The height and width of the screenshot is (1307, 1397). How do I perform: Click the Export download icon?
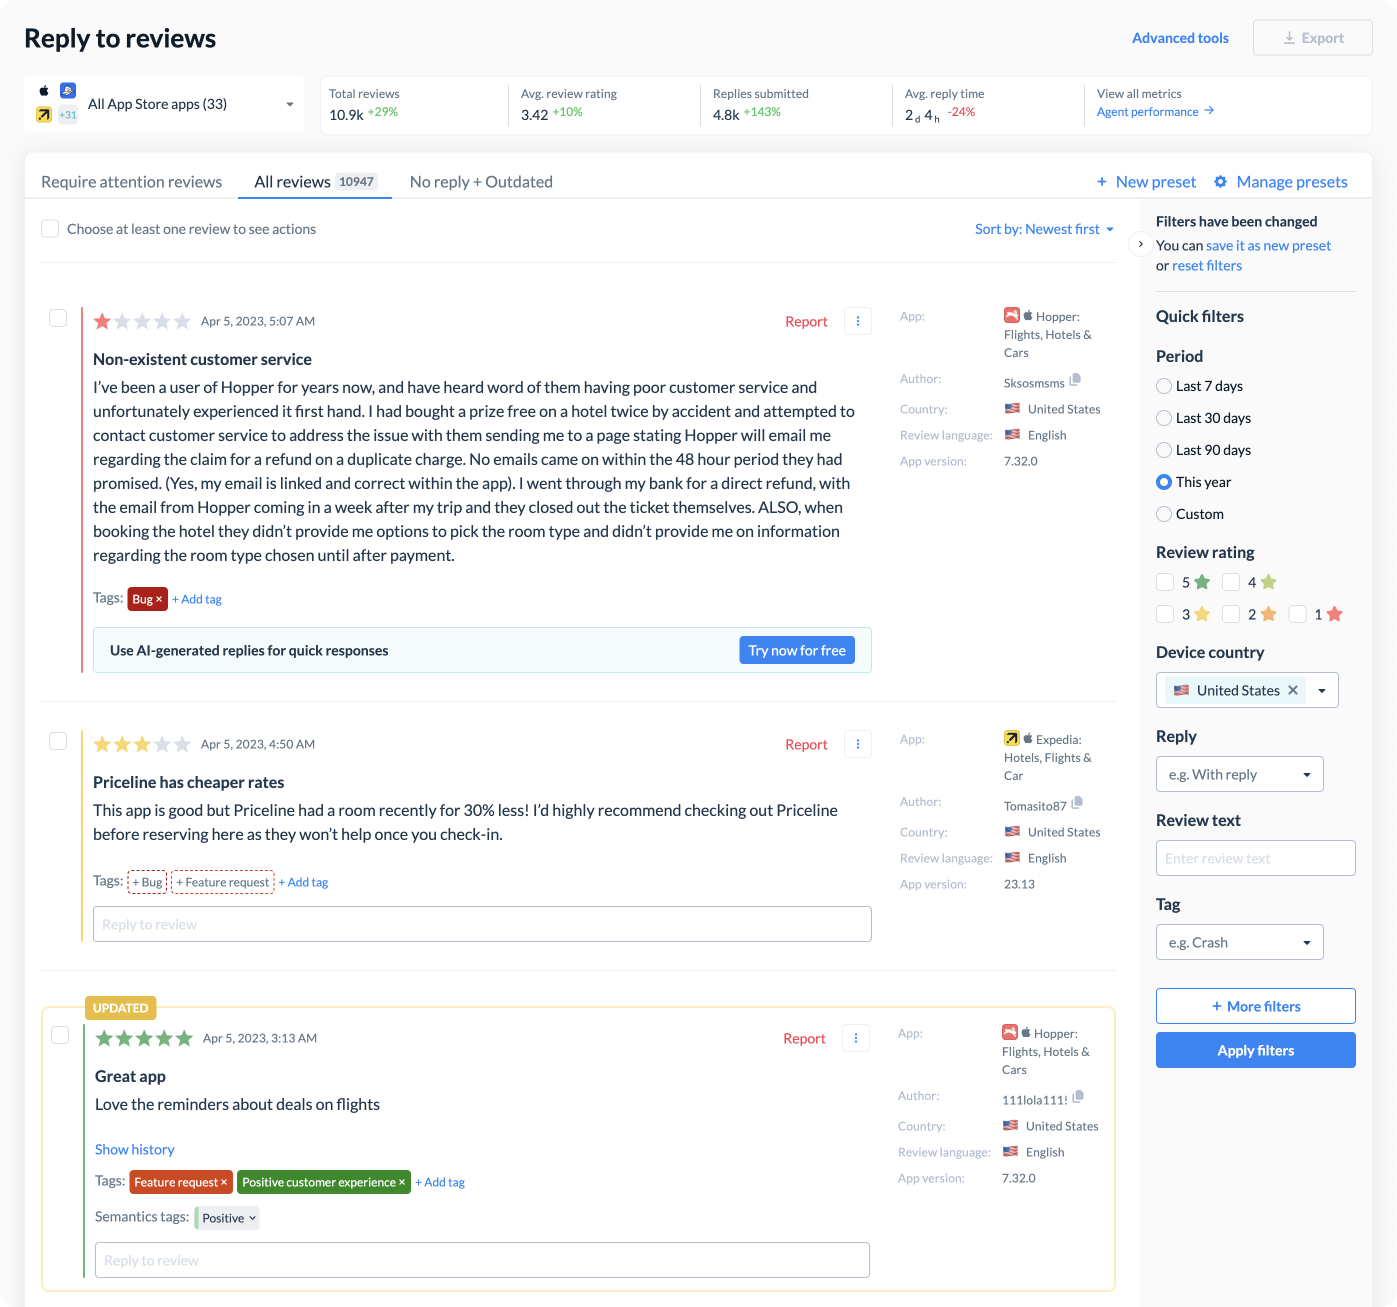point(1290,37)
